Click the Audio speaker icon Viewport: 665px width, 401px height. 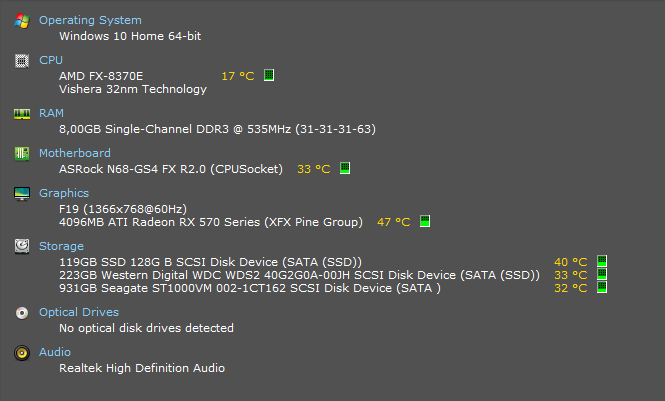[22, 353]
